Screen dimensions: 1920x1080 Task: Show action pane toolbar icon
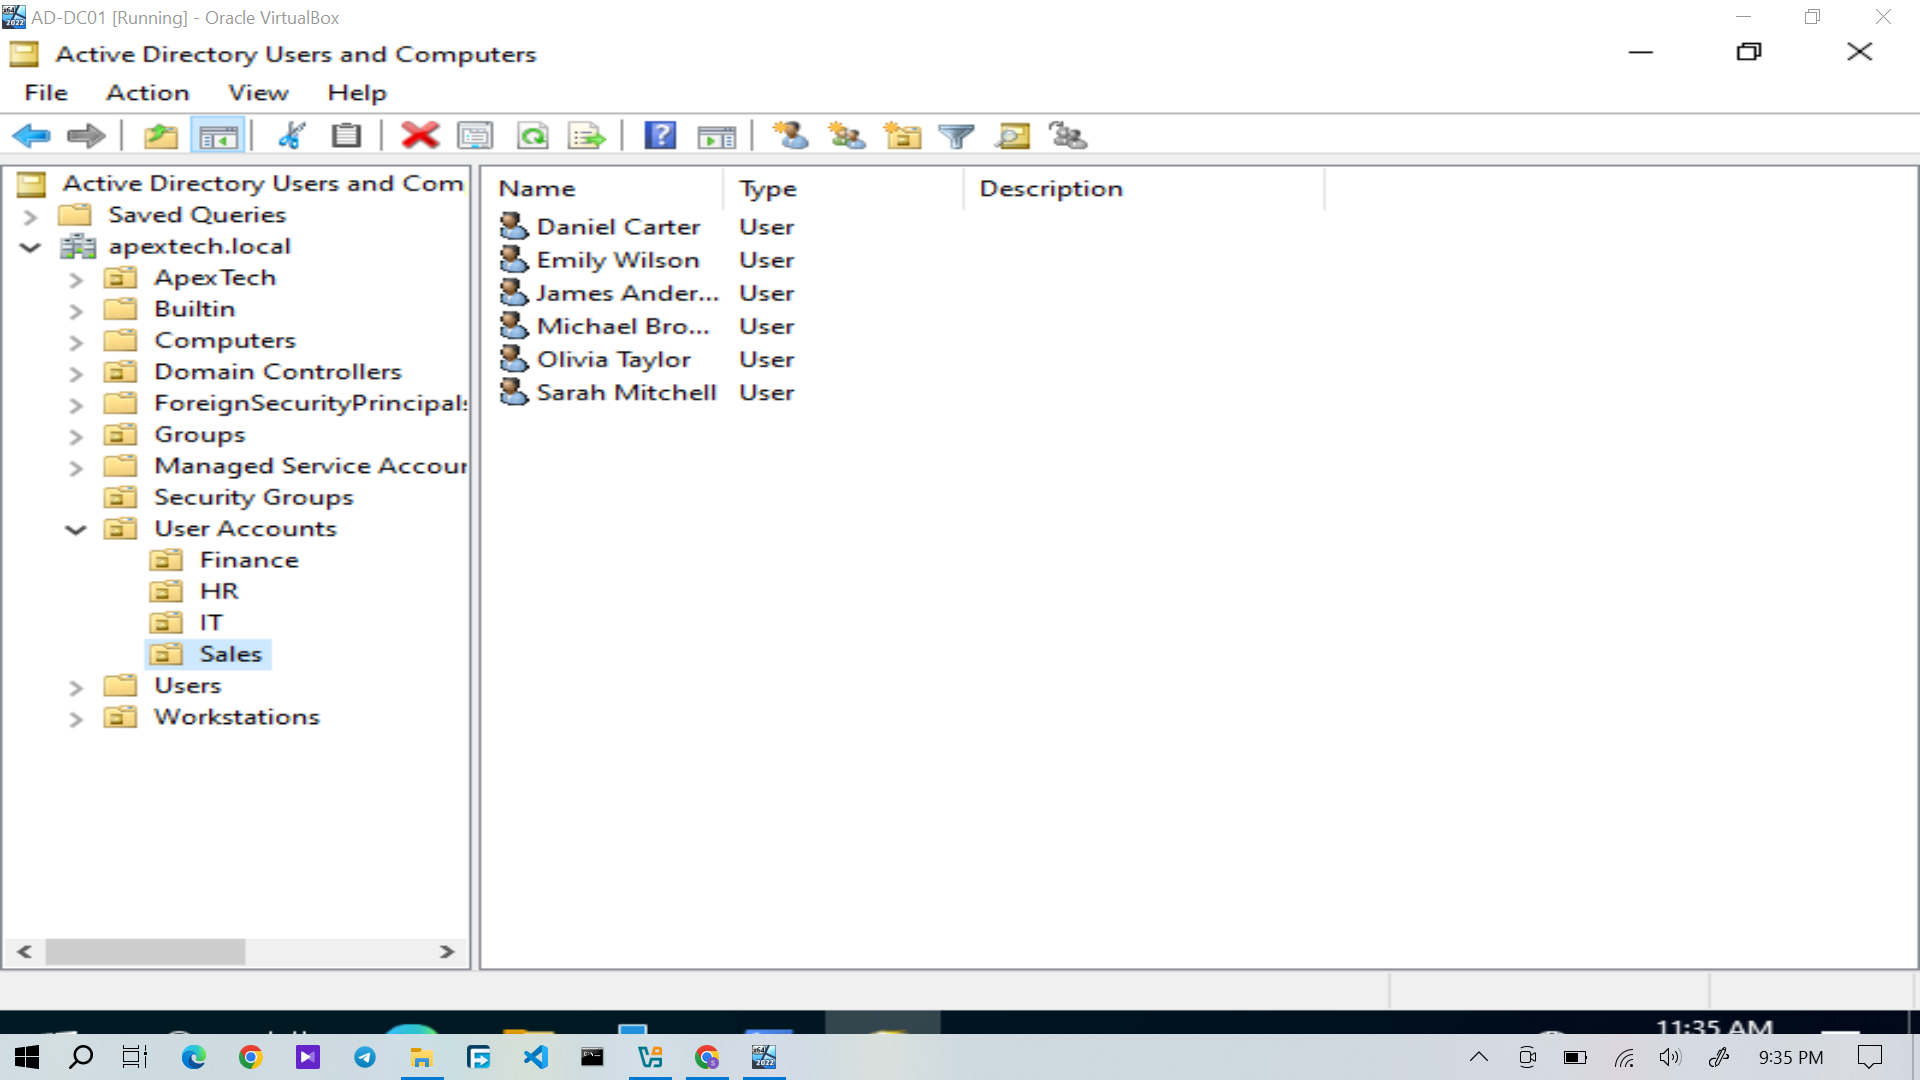click(x=716, y=135)
